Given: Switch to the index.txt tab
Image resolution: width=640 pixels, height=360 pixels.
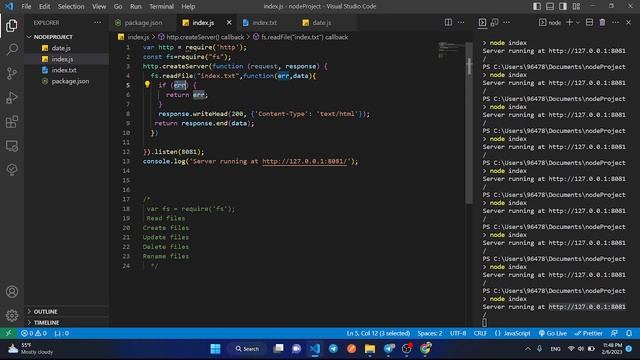Looking at the screenshot, I should click(x=265, y=22).
